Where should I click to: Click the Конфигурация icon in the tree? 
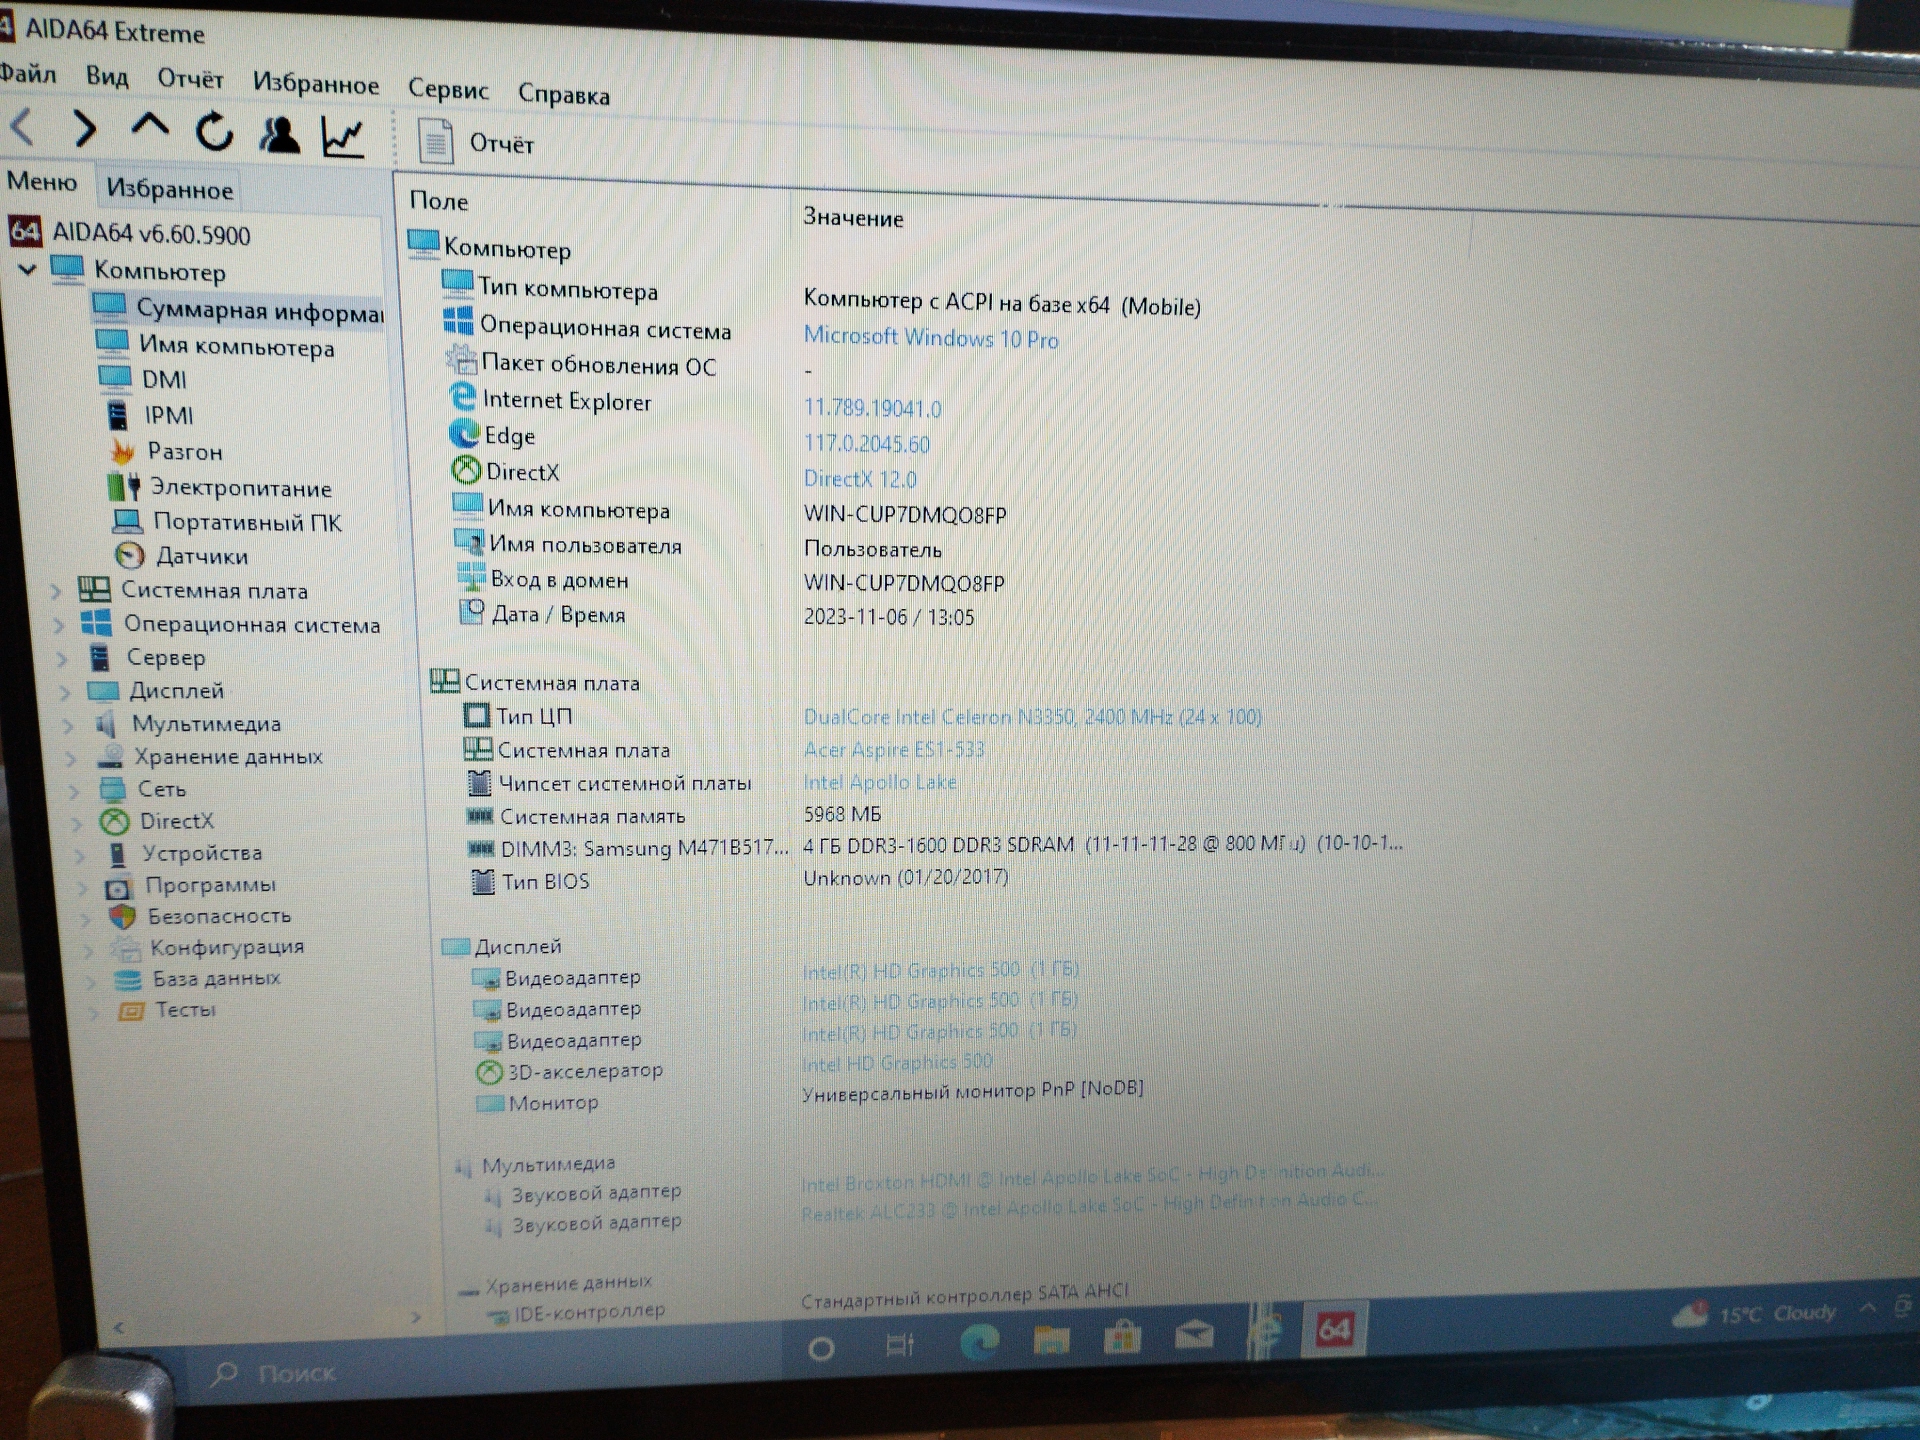pyautogui.click(x=125, y=948)
